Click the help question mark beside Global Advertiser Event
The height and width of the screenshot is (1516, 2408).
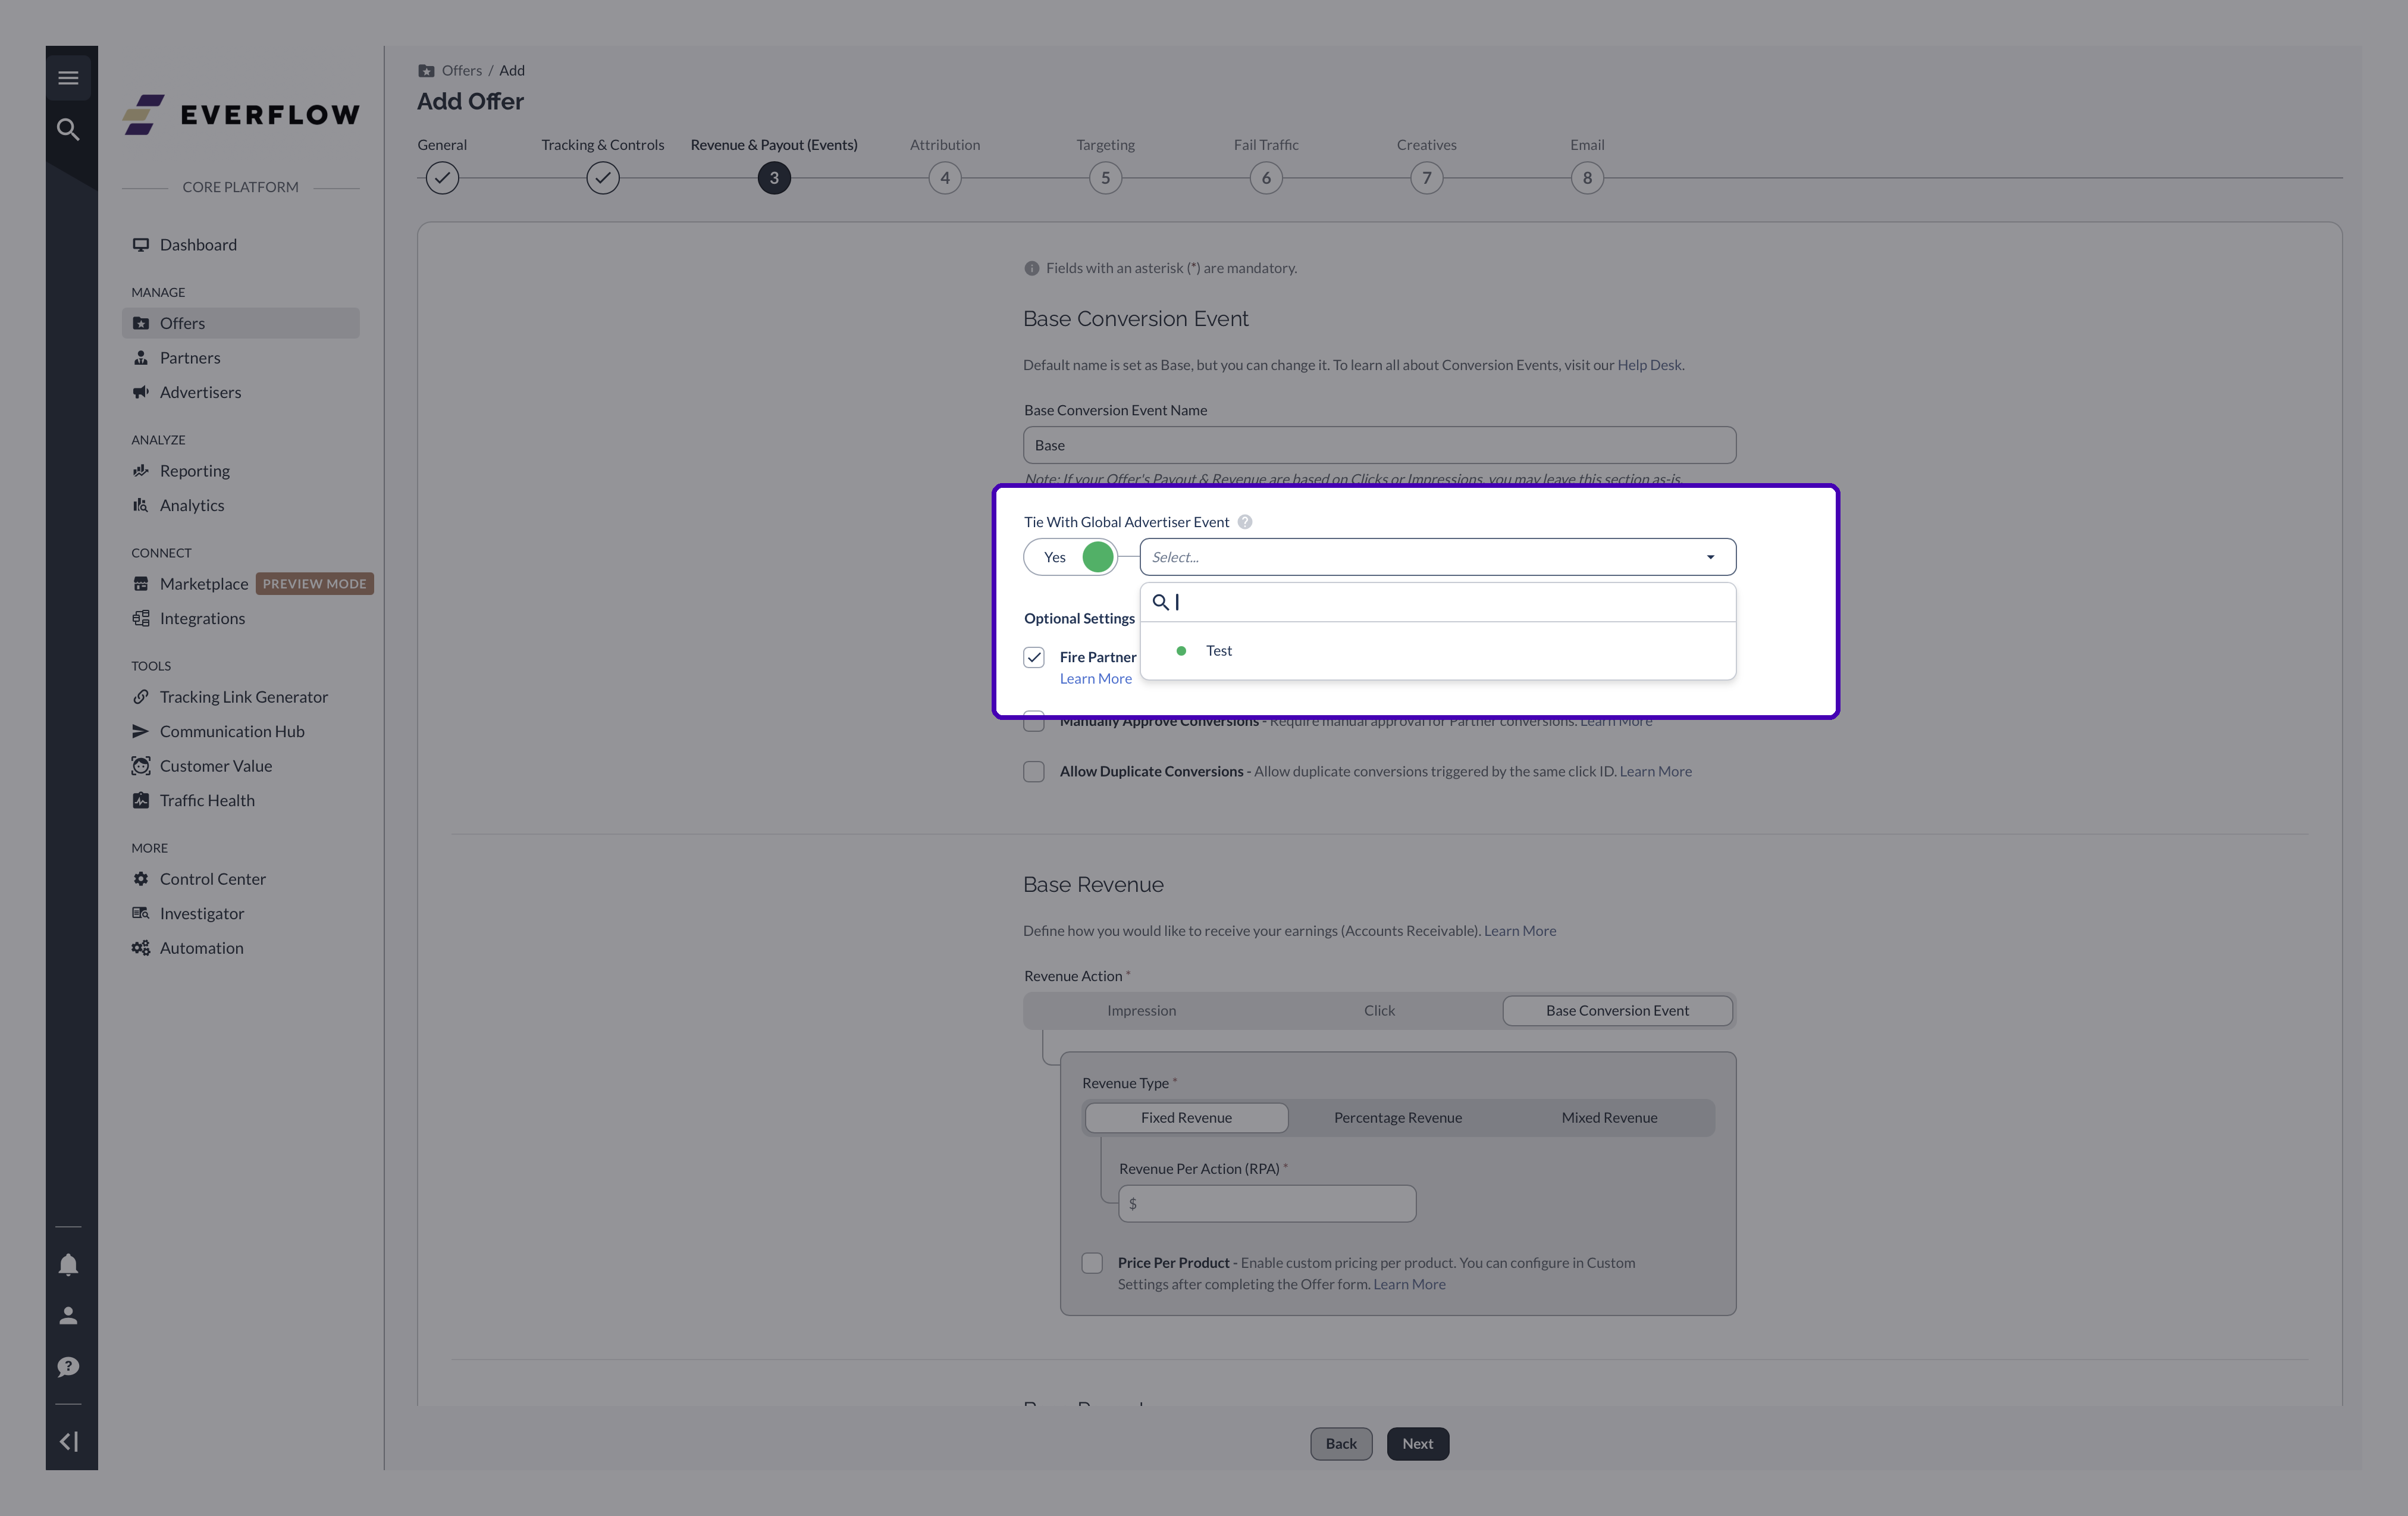[1245, 522]
